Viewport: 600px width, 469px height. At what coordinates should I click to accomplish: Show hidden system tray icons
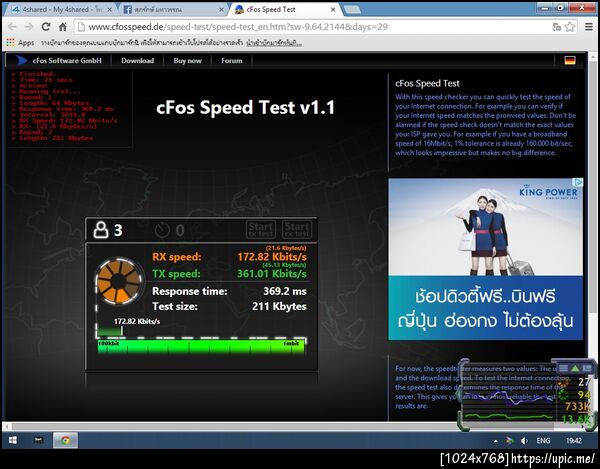tap(496, 441)
